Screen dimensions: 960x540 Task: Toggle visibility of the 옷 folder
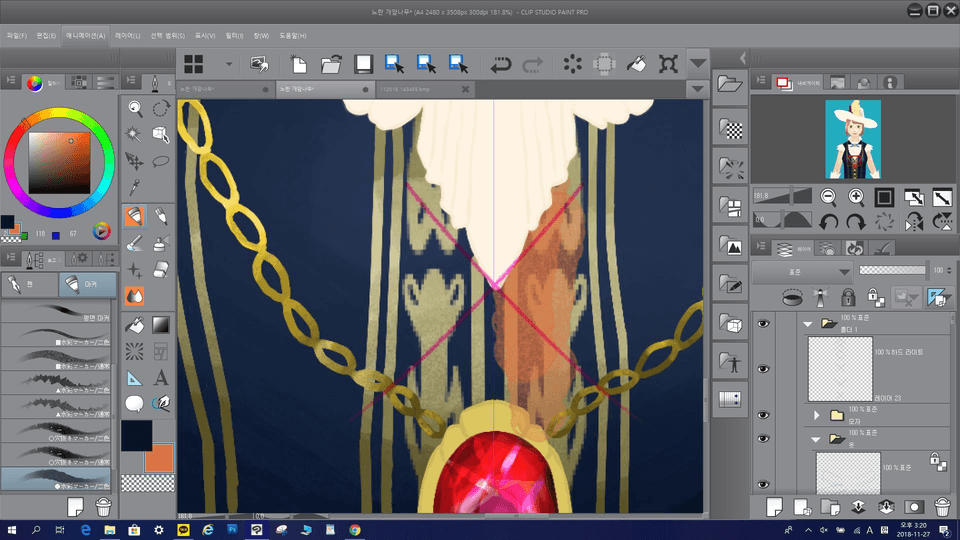[763, 438]
